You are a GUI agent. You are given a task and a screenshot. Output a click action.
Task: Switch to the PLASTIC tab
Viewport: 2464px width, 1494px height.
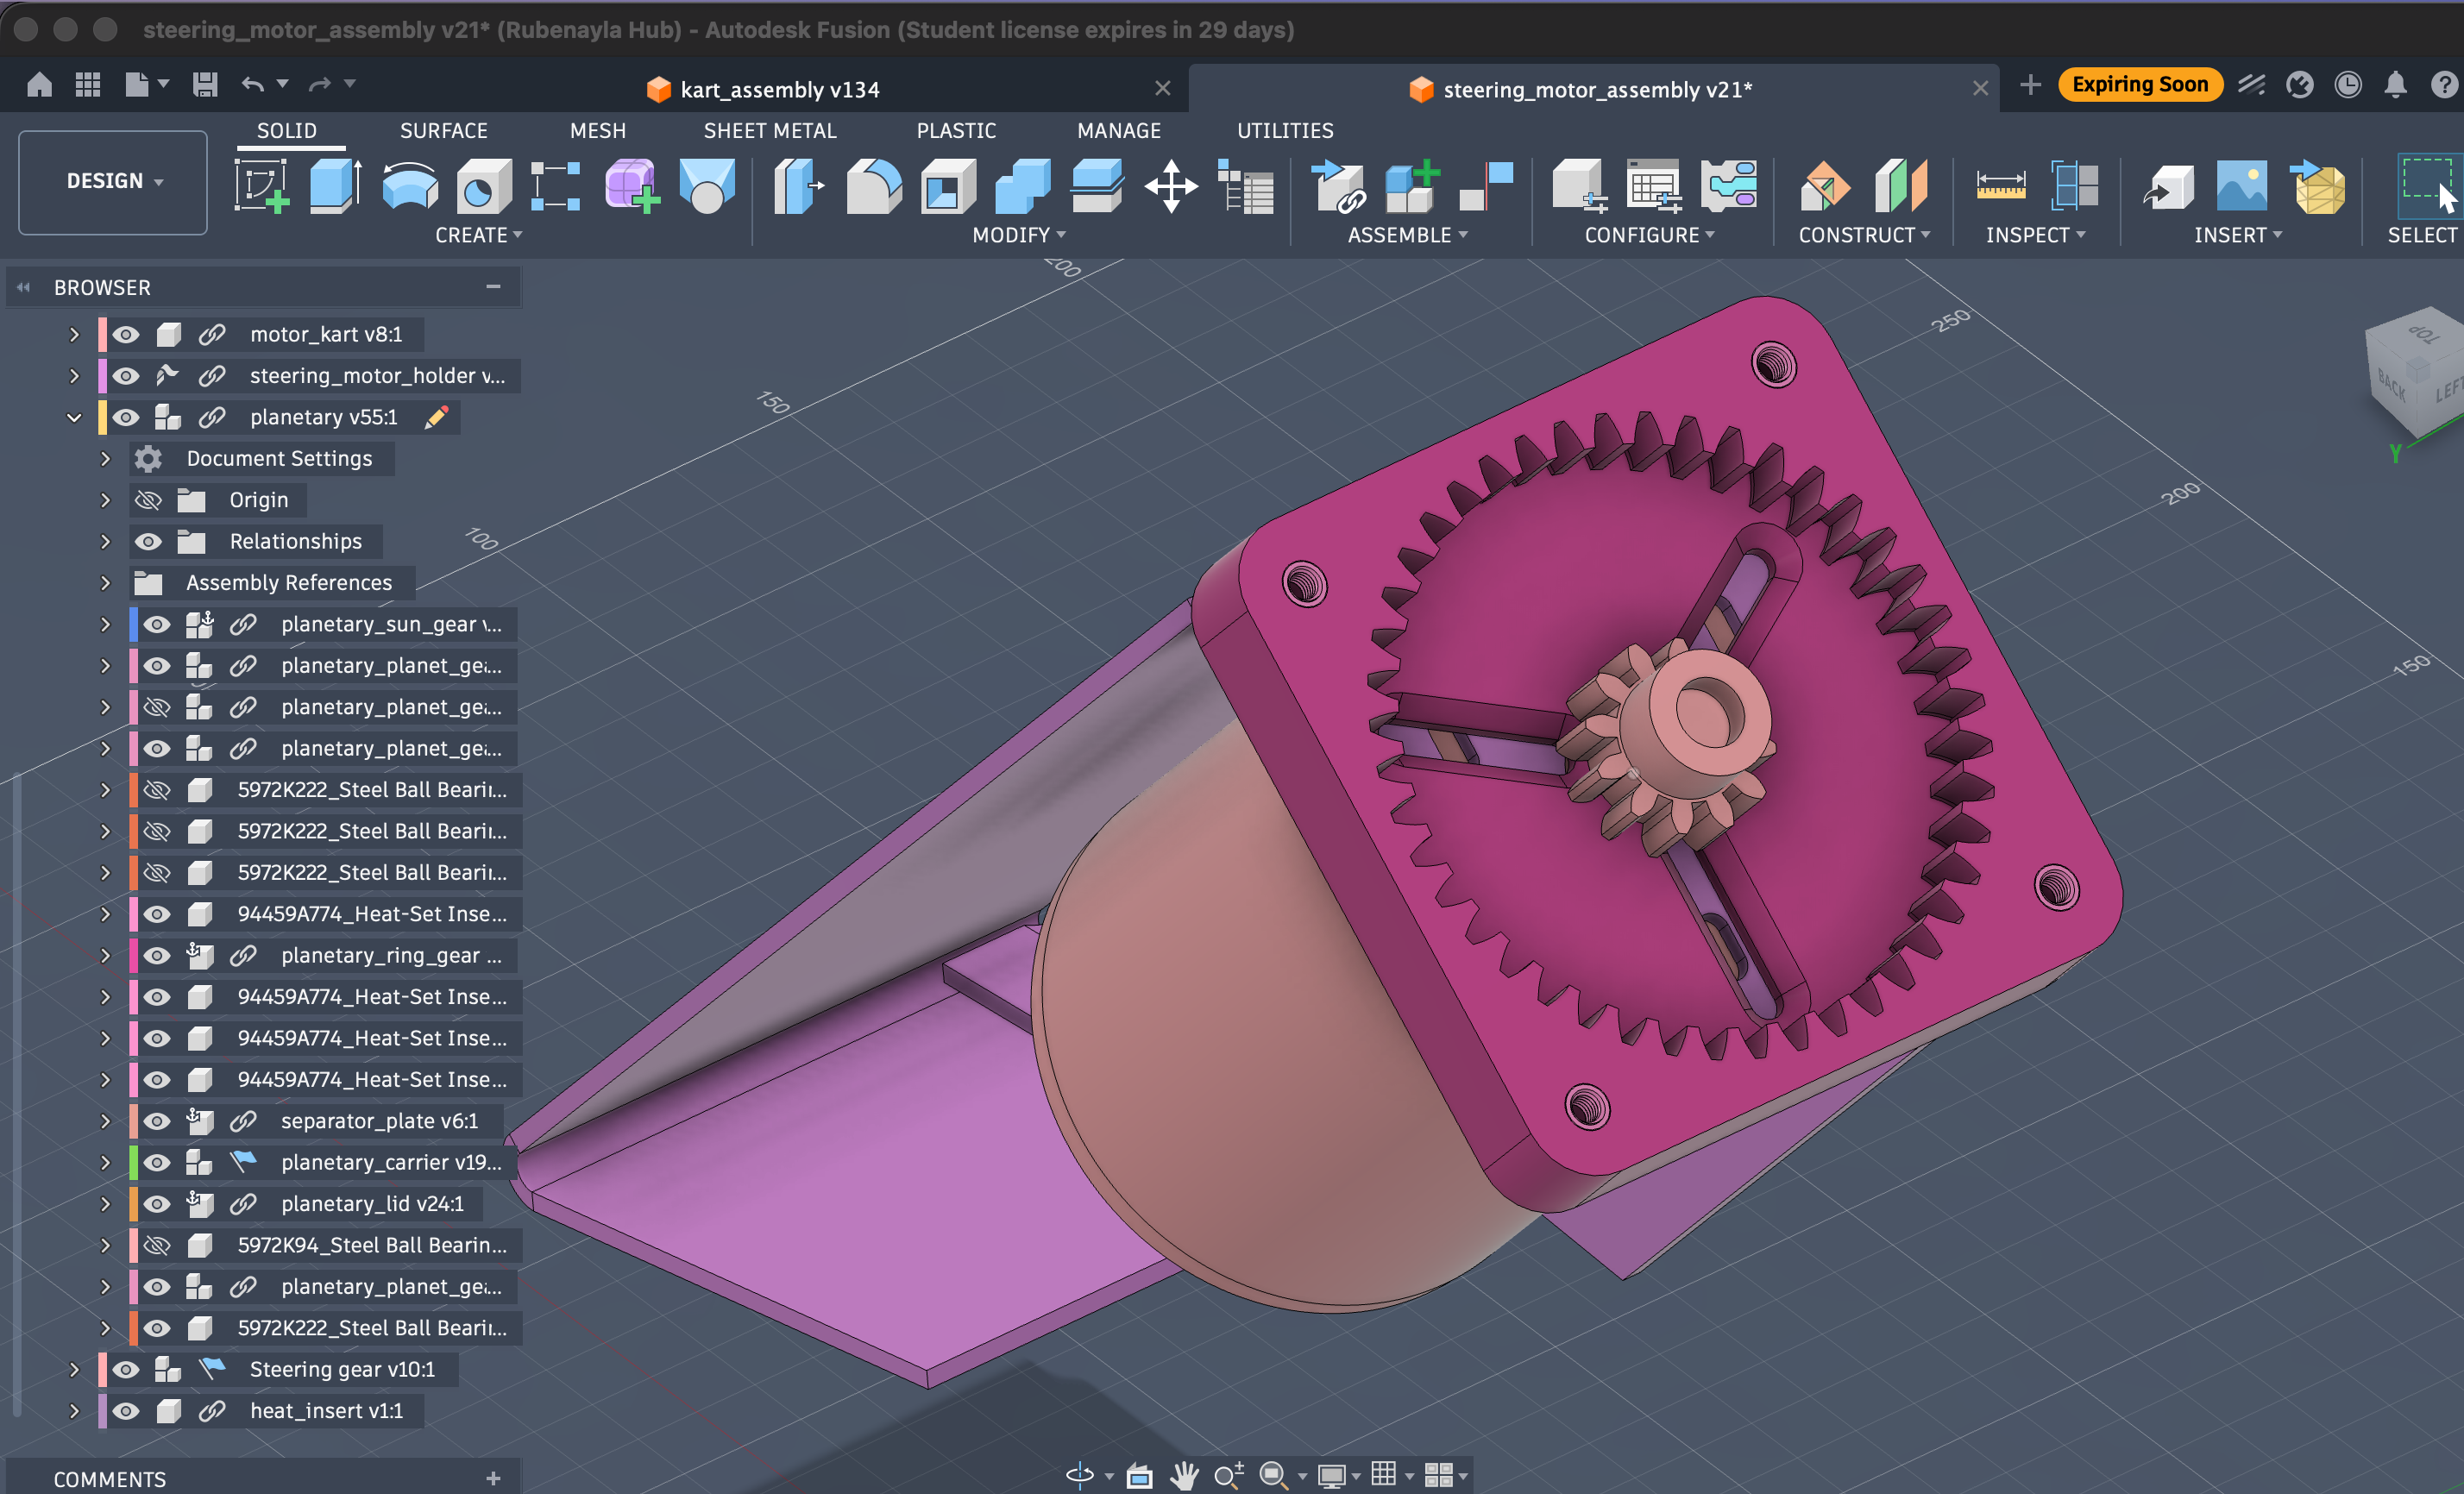(955, 130)
